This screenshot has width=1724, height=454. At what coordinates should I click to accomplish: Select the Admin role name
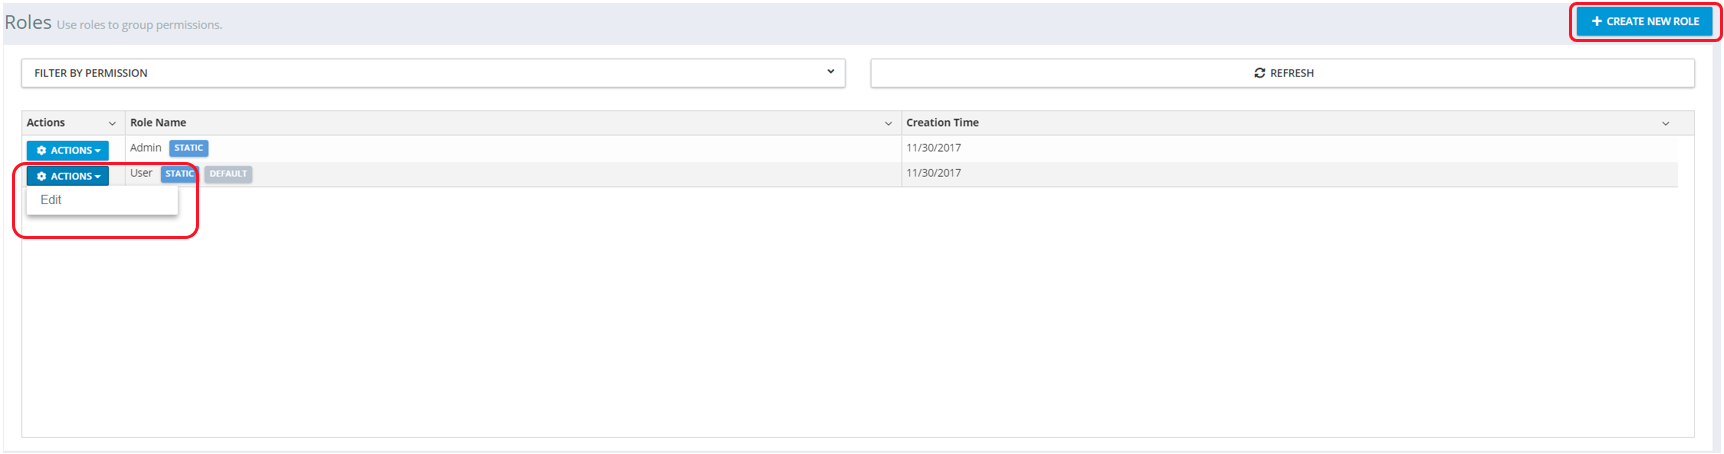(145, 148)
